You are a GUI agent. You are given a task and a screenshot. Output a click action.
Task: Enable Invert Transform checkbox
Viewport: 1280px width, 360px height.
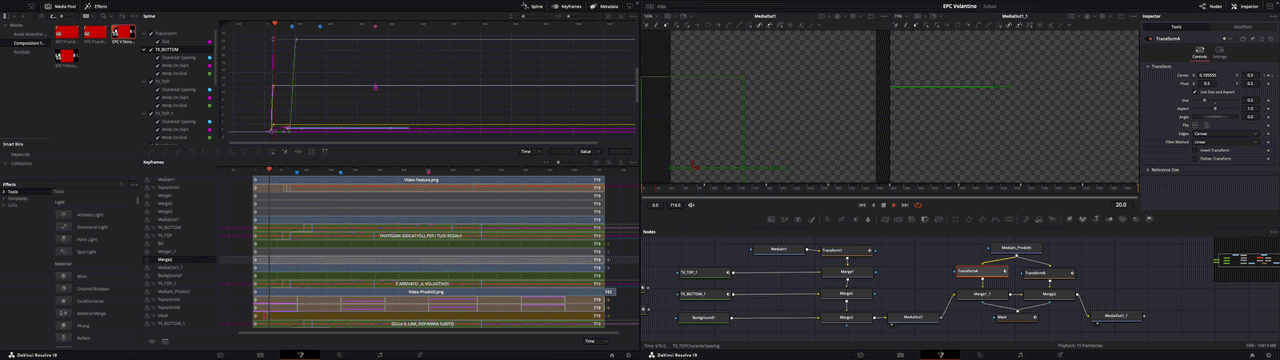click(1194, 150)
